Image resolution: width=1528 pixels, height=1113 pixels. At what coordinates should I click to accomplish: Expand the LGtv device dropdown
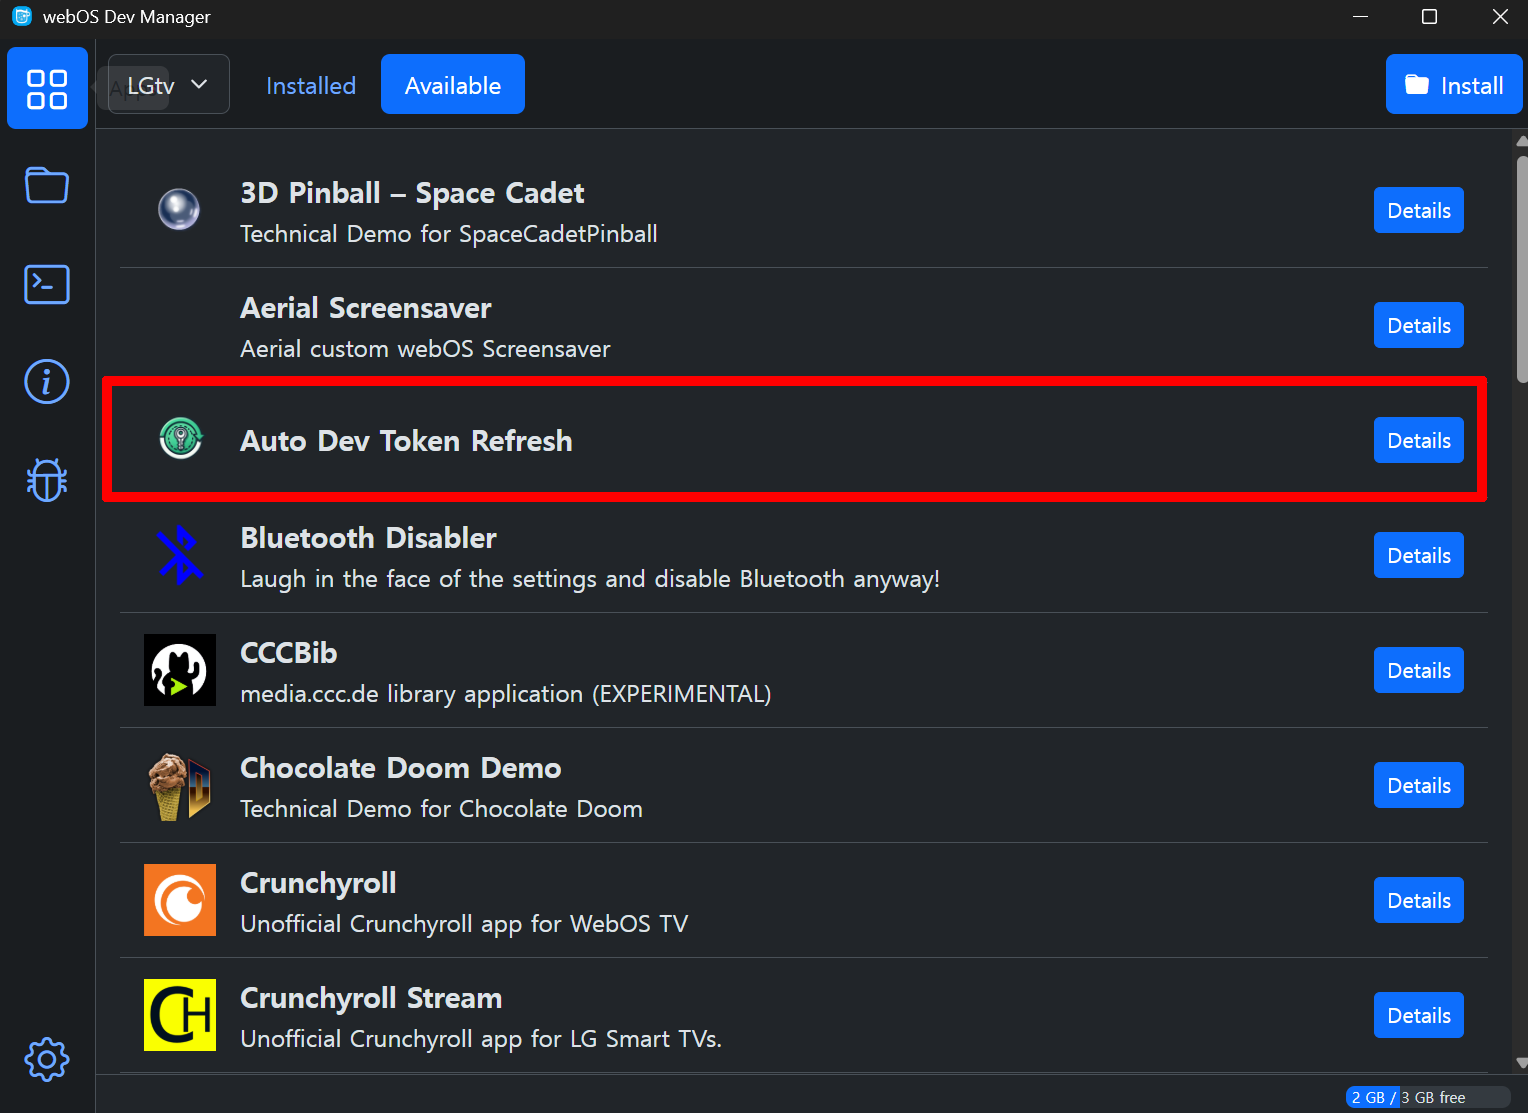169,84
